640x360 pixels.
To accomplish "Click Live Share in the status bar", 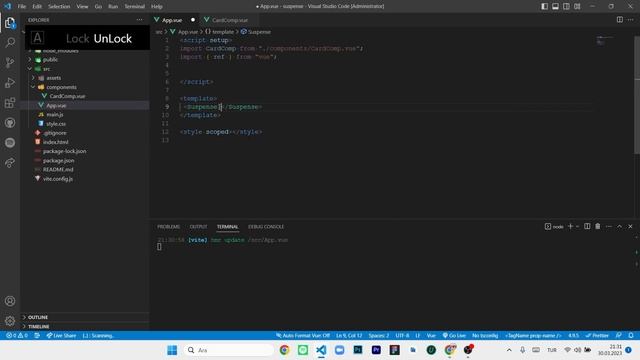I will (61, 335).
